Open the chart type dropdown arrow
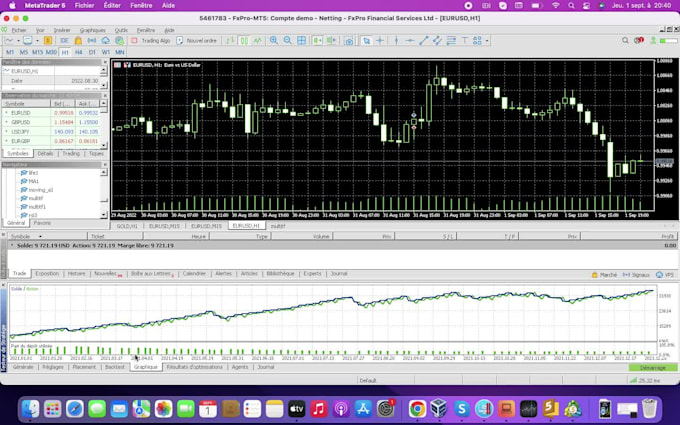 click(18, 41)
